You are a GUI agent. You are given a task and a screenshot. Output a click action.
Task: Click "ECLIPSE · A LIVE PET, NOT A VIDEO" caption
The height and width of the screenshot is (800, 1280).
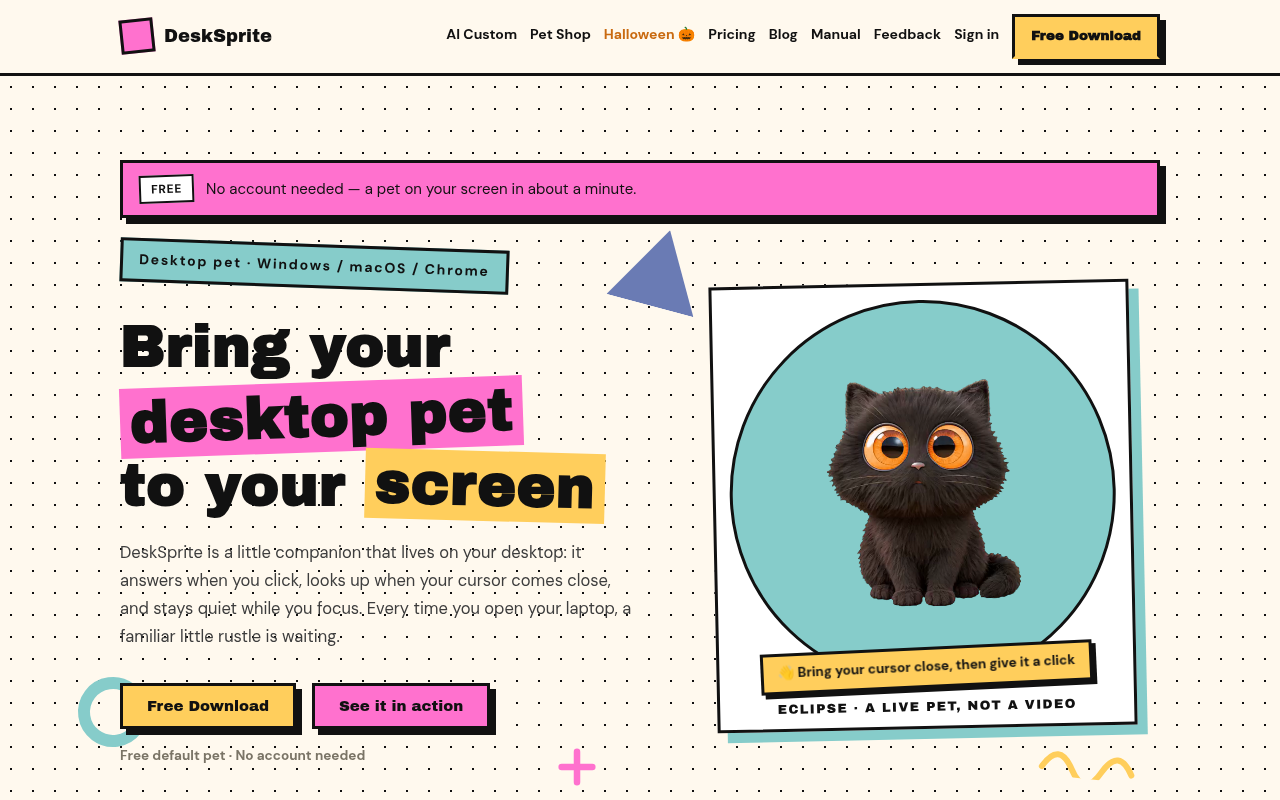tap(927, 706)
